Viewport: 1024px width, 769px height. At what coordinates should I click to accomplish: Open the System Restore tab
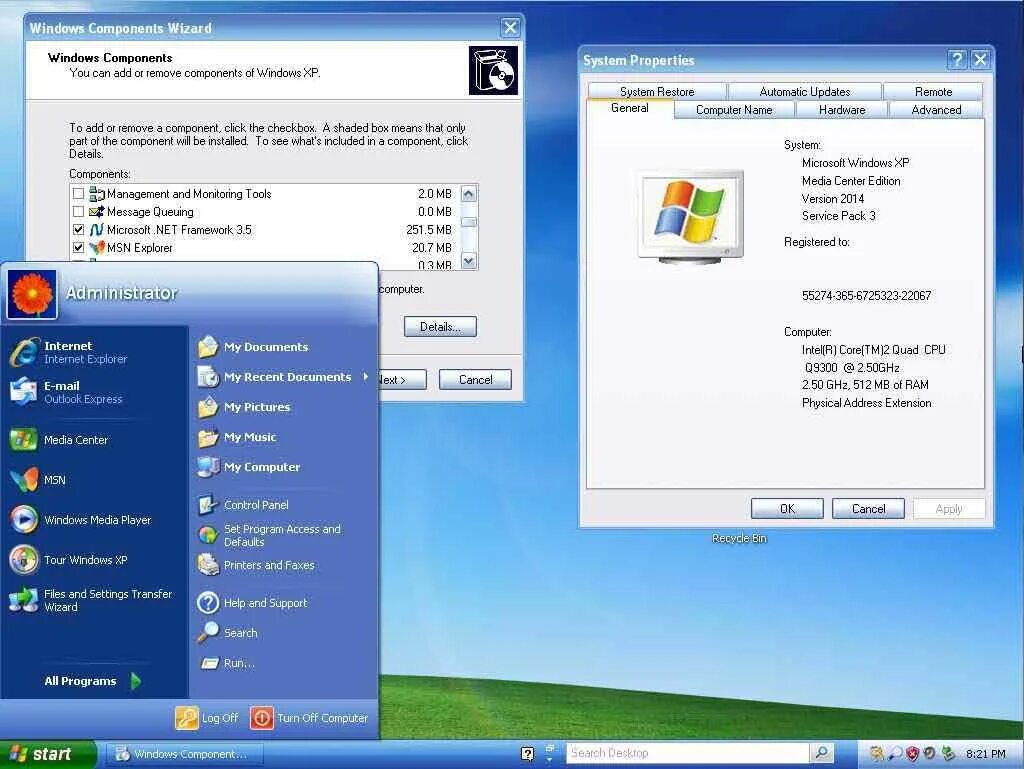click(x=657, y=91)
